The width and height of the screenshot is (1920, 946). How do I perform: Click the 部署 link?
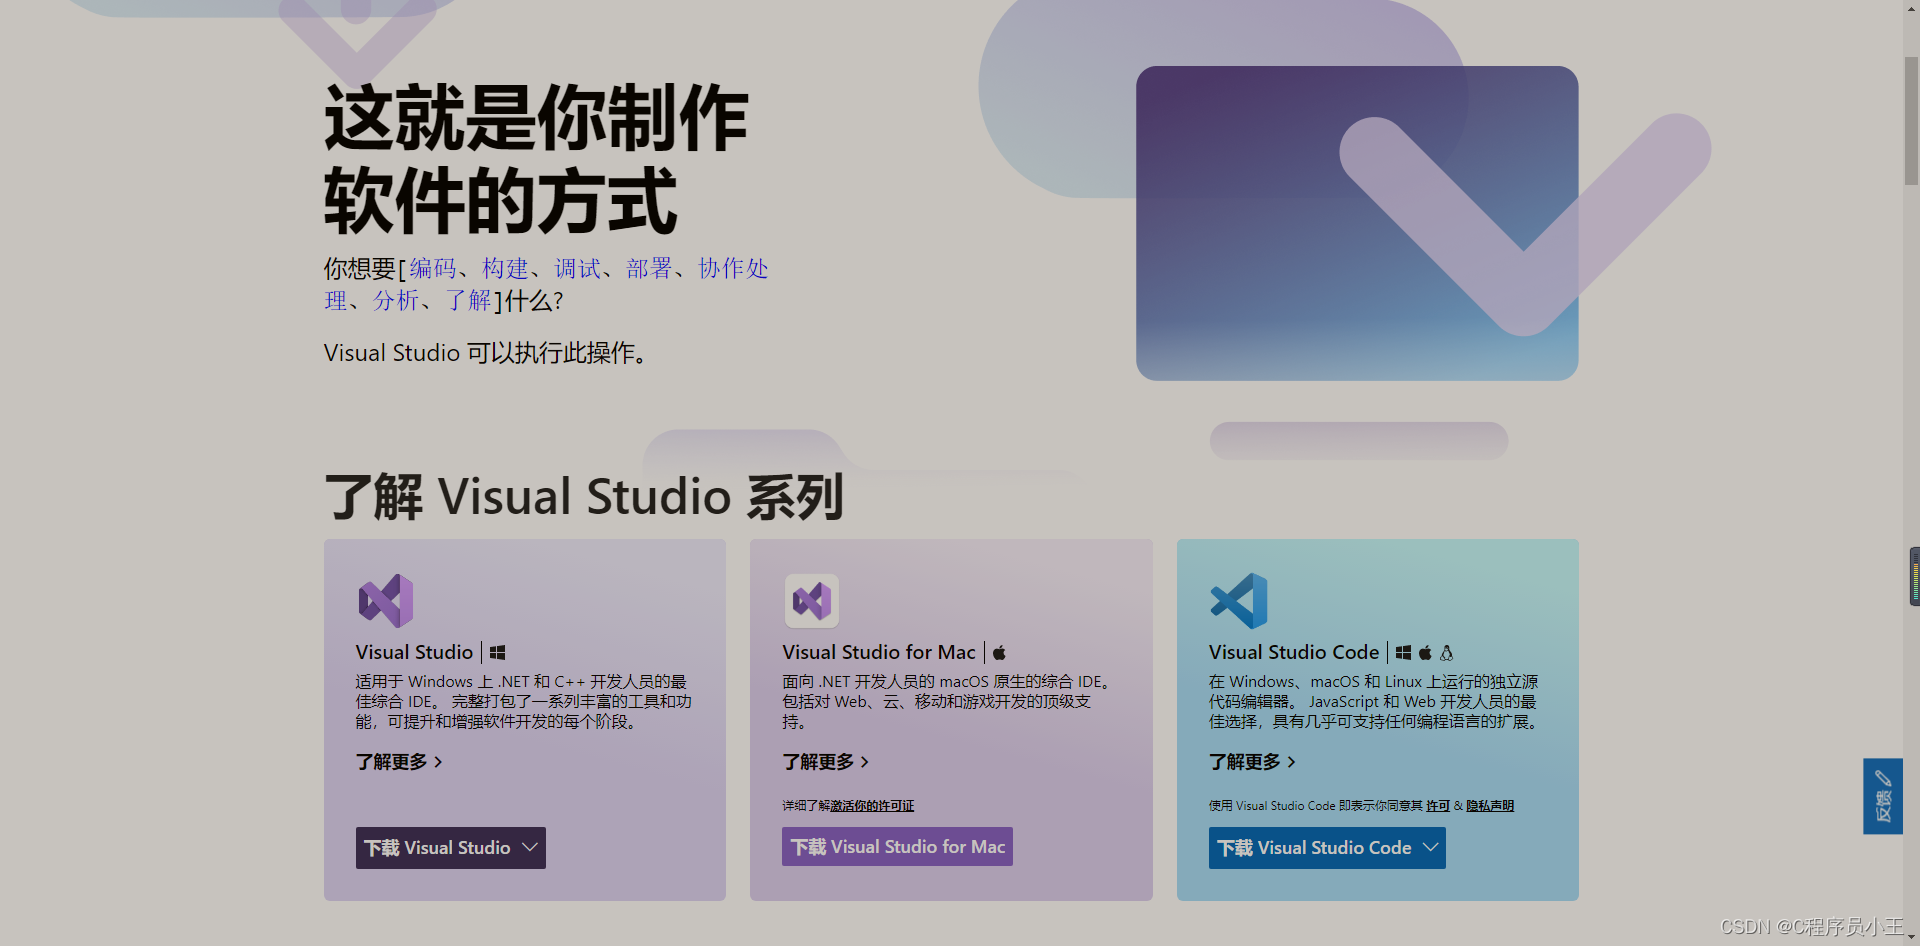point(650,269)
